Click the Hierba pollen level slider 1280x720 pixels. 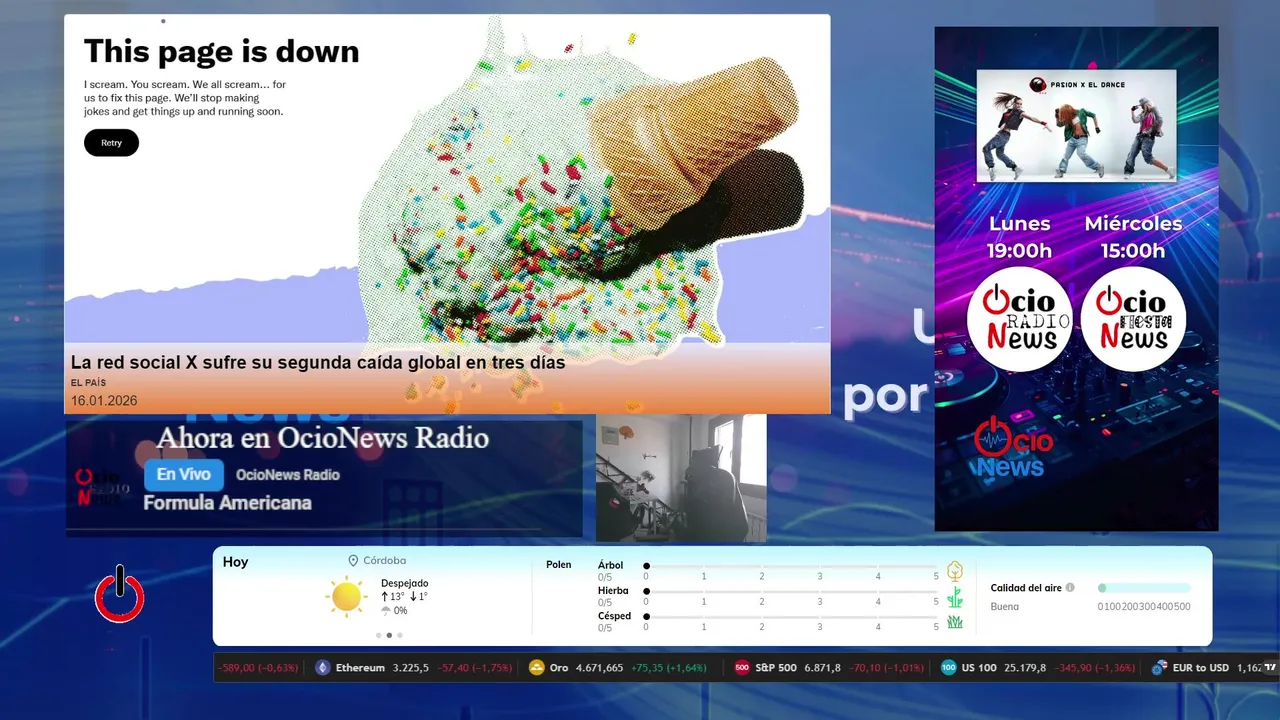pos(791,591)
